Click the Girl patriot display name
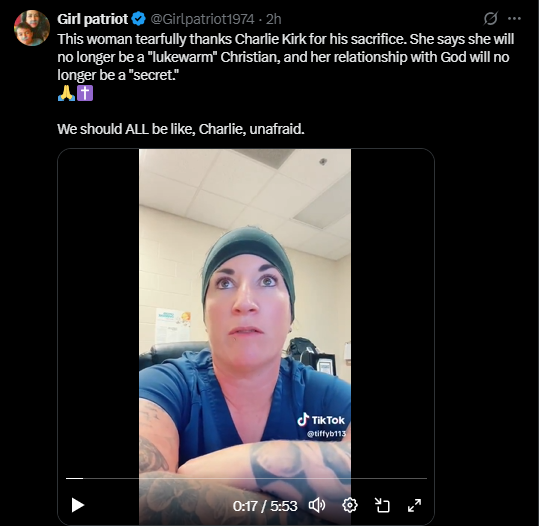Screen dimensions: 539x526 (x=92, y=19)
